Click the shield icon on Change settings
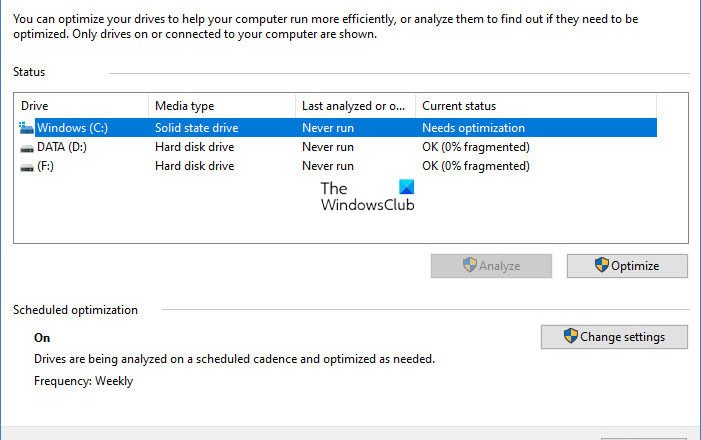The height and width of the screenshot is (440, 701). (570, 336)
